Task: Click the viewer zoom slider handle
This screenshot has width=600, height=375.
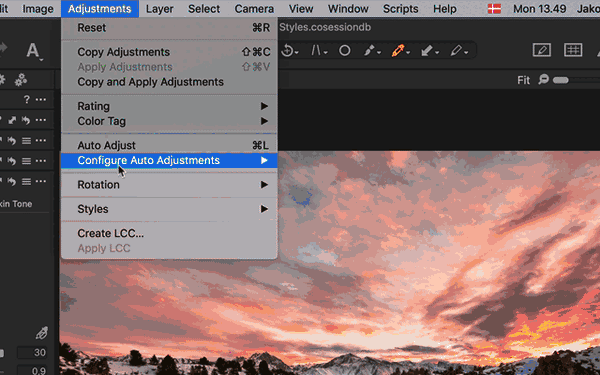Action: pyautogui.click(x=561, y=80)
